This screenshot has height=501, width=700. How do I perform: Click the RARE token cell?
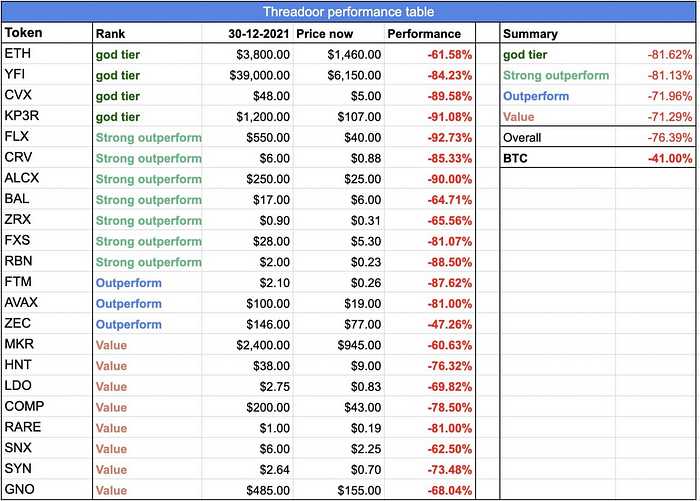[x=47, y=428]
